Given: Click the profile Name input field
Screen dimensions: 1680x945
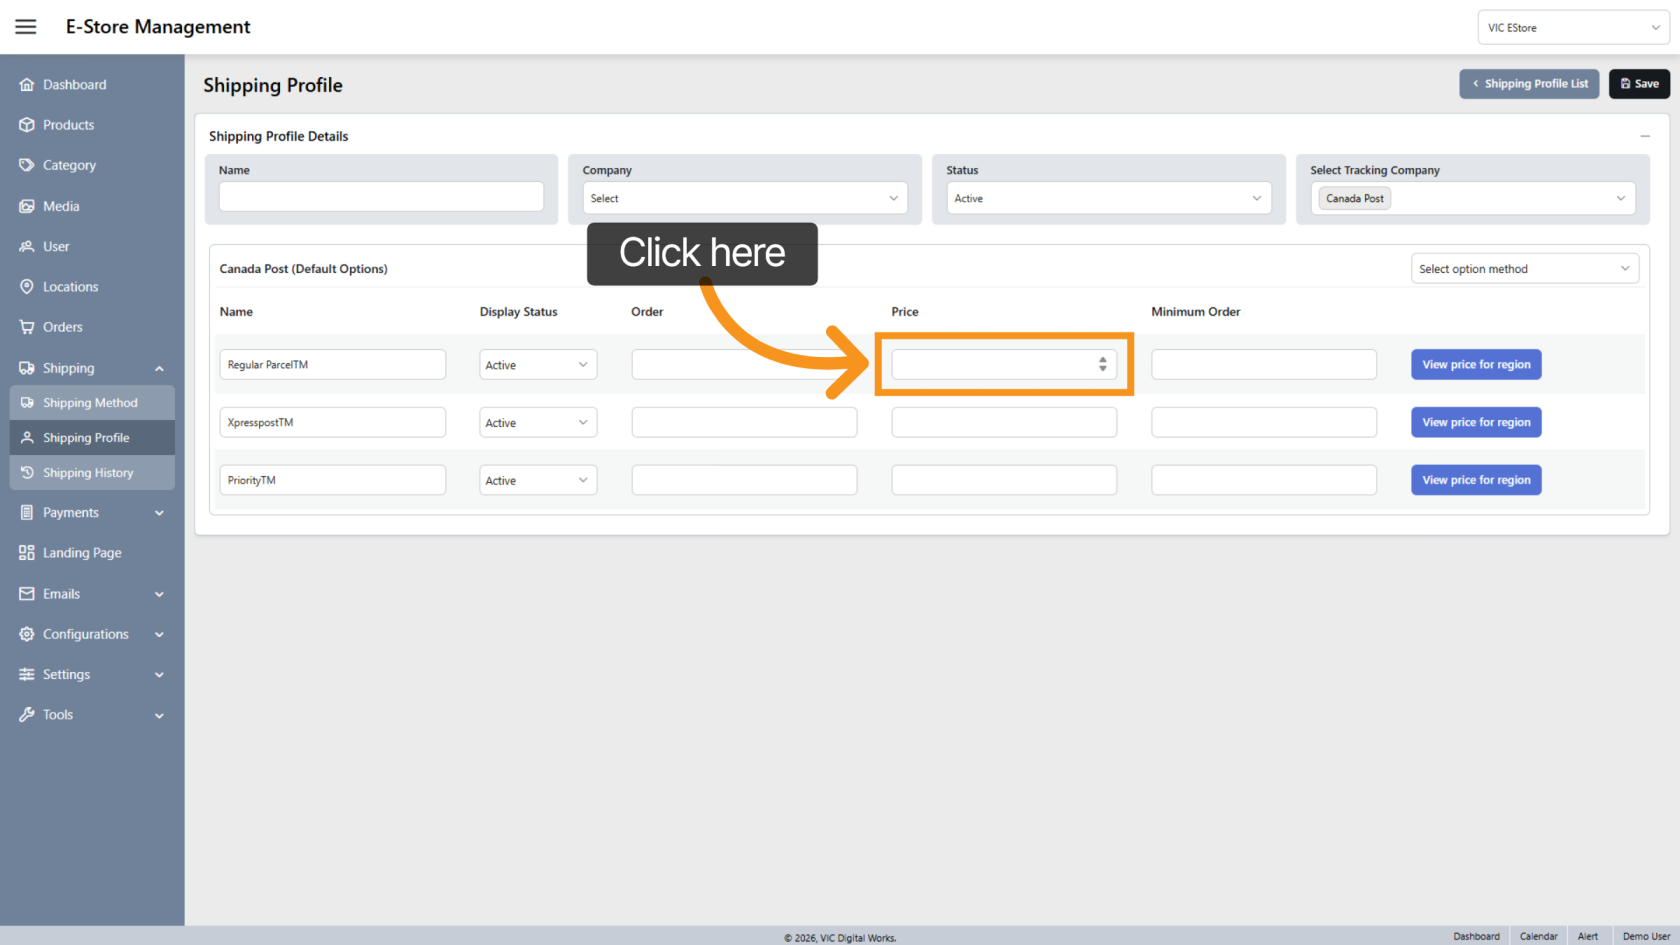Looking at the screenshot, I should pos(381,196).
